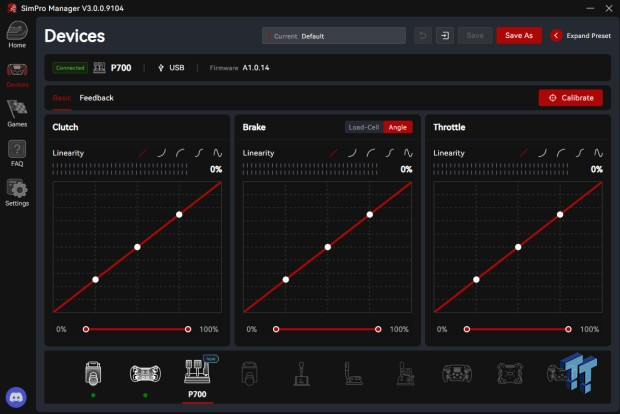This screenshot has width=620, height=414.
Task: Switch Brake mode to Angle
Action: (x=398, y=127)
